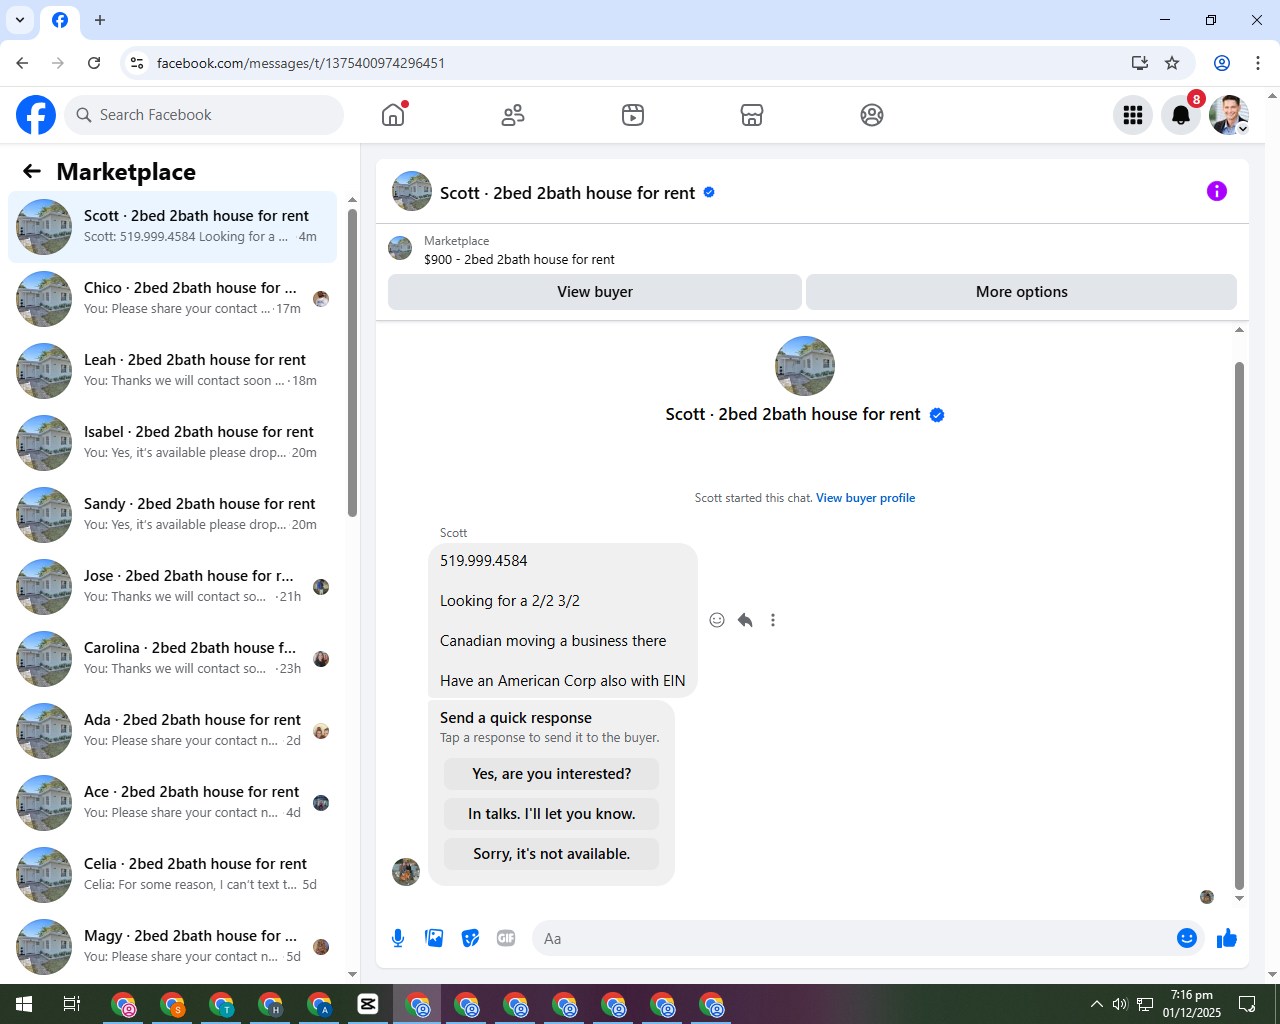This screenshot has width=1280, height=1024.
Task: Open the Isabel conversation
Action: tap(172, 443)
